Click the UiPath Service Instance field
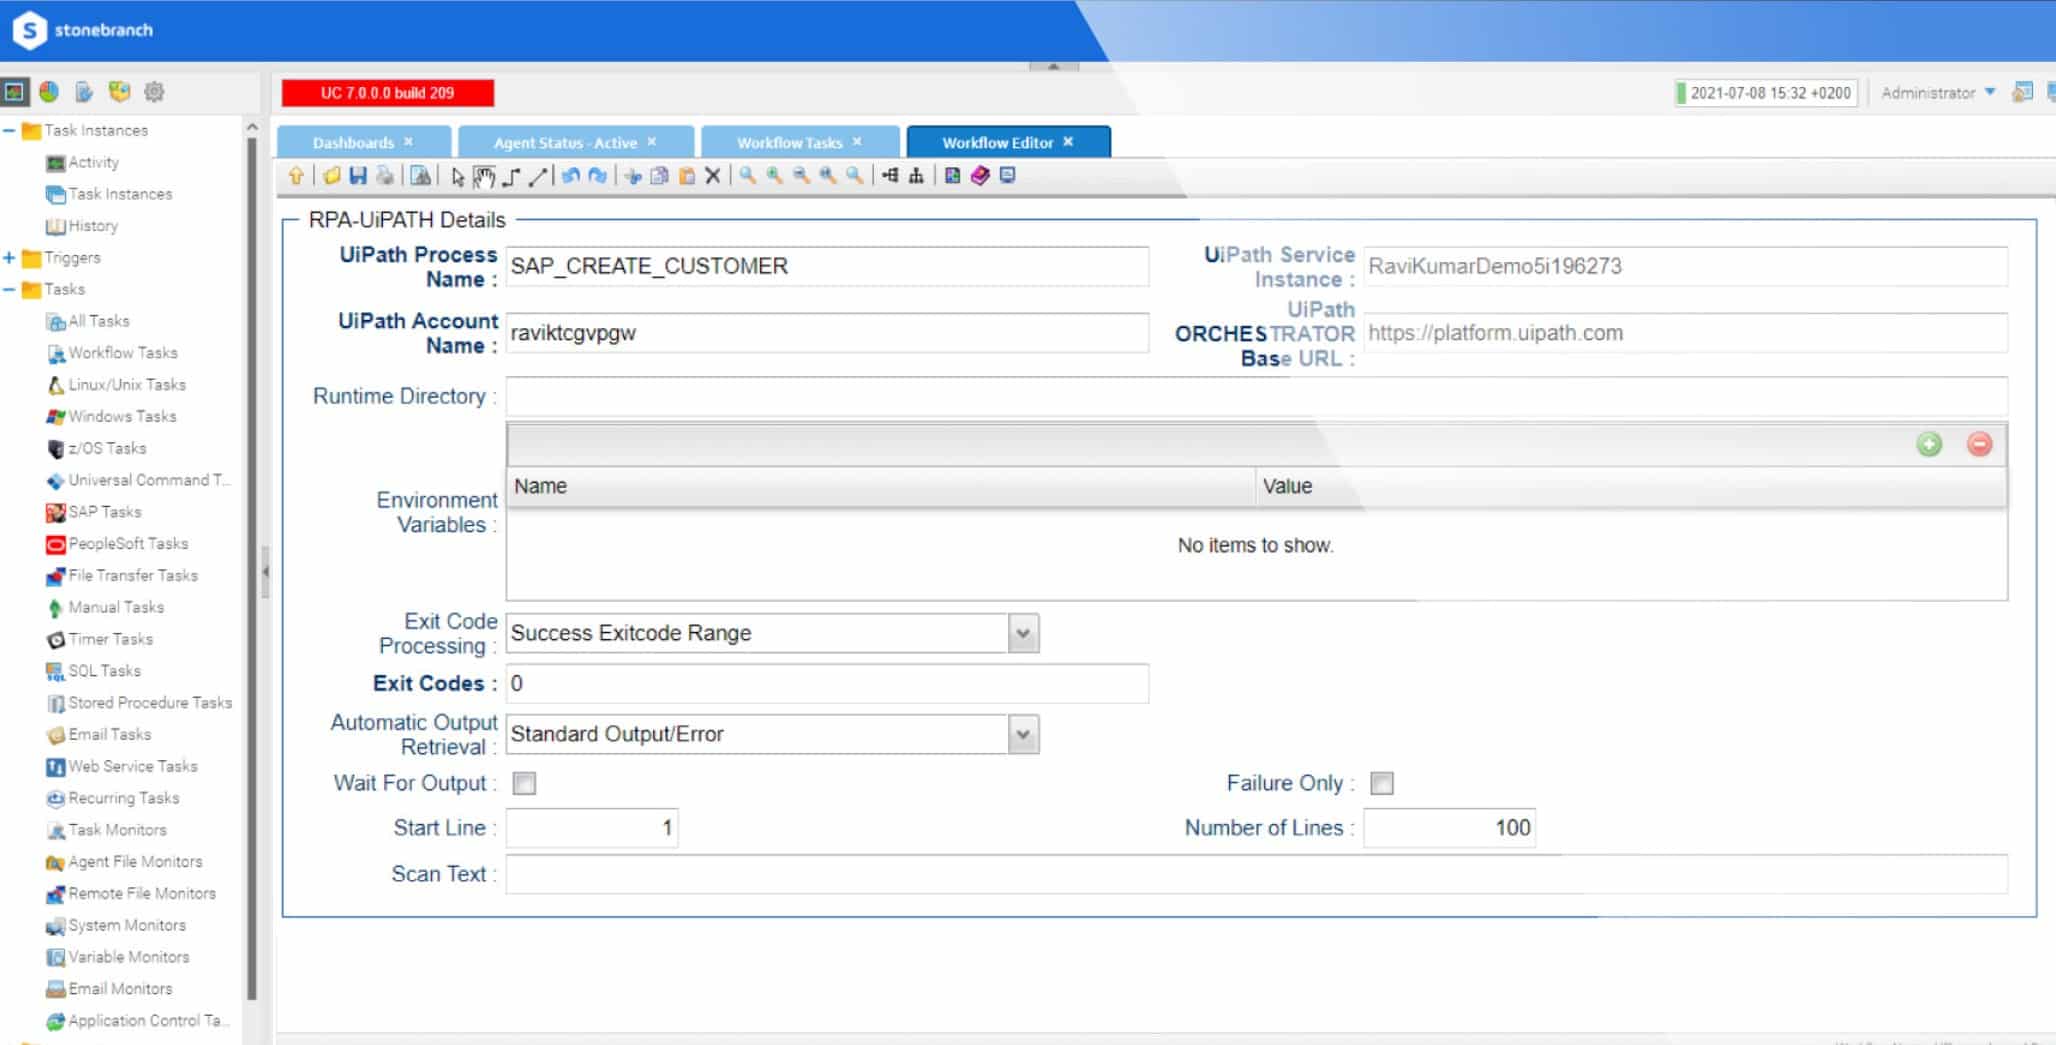 [x=1685, y=266]
